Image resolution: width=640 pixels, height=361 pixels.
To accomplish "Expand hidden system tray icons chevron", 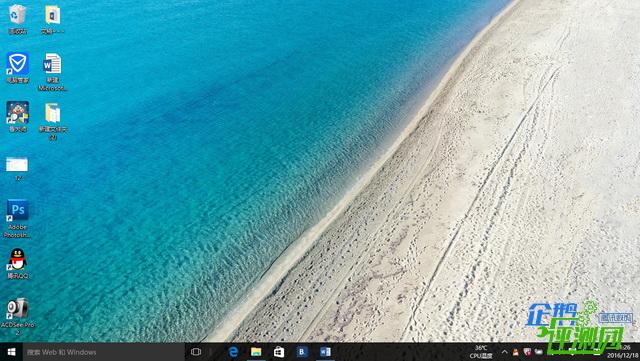I will tap(504, 352).
